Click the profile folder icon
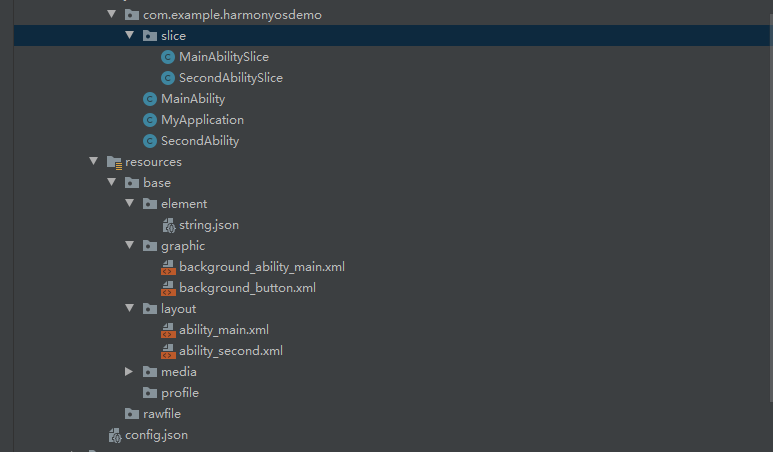773x452 pixels. pos(150,393)
